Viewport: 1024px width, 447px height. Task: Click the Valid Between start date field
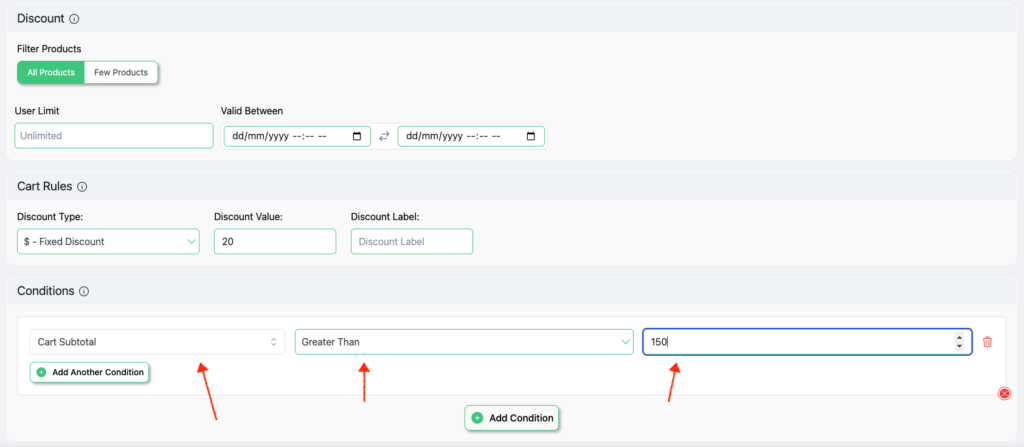(x=297, y=137)
